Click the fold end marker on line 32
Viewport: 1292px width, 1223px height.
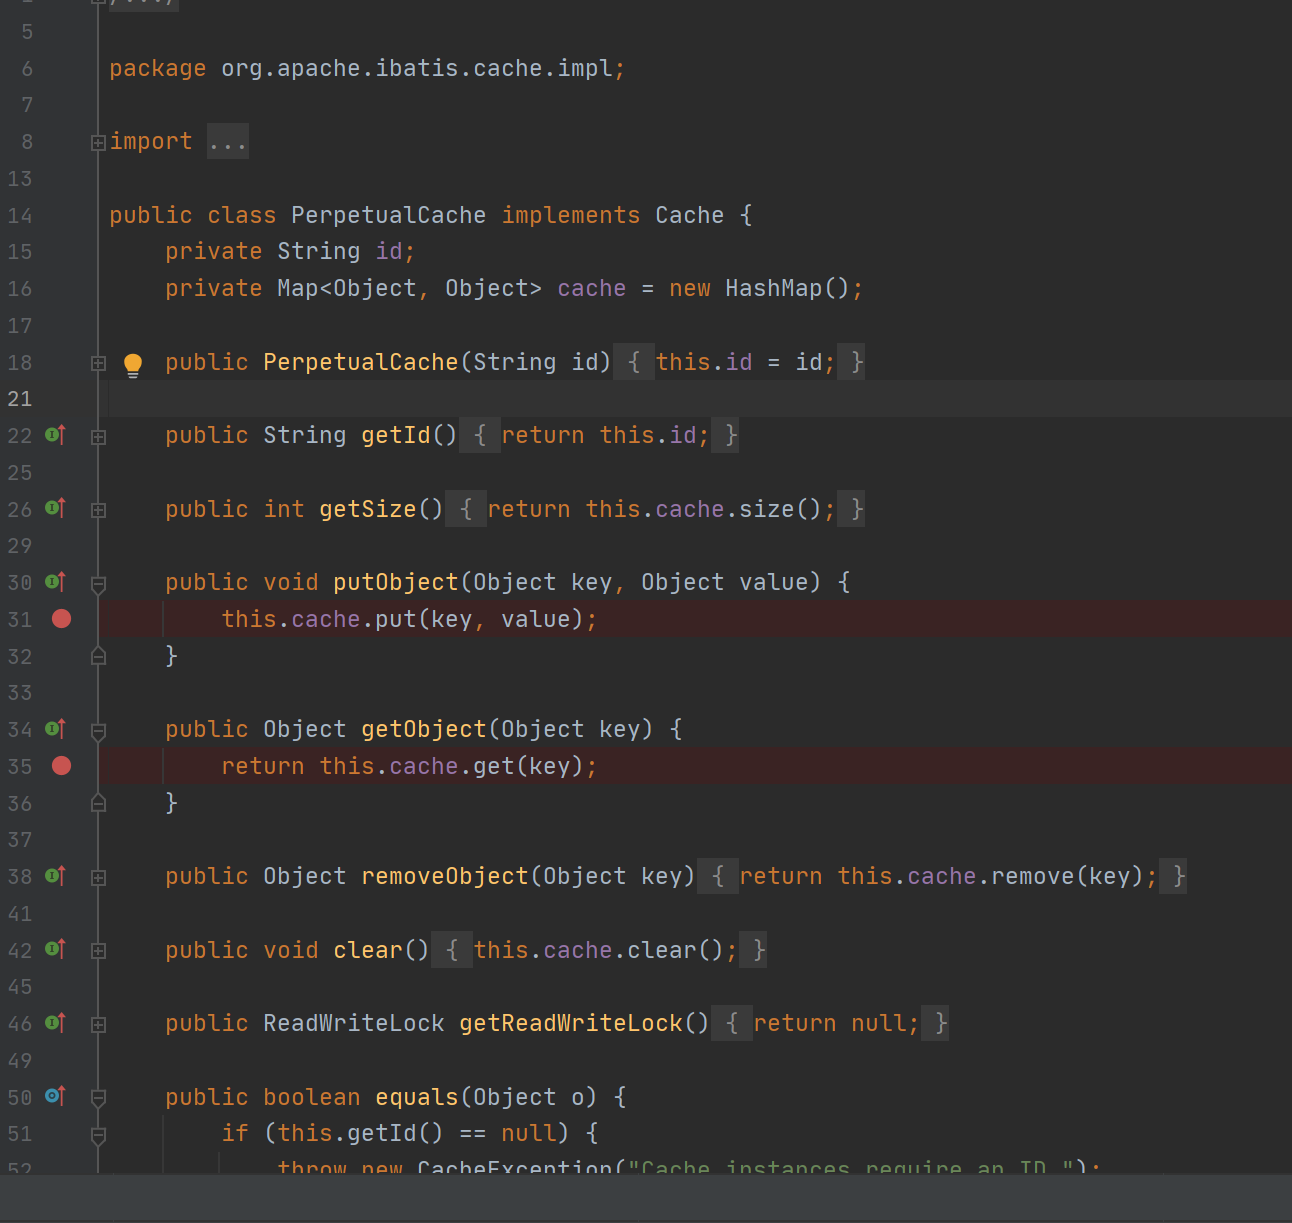coord(98,656)
